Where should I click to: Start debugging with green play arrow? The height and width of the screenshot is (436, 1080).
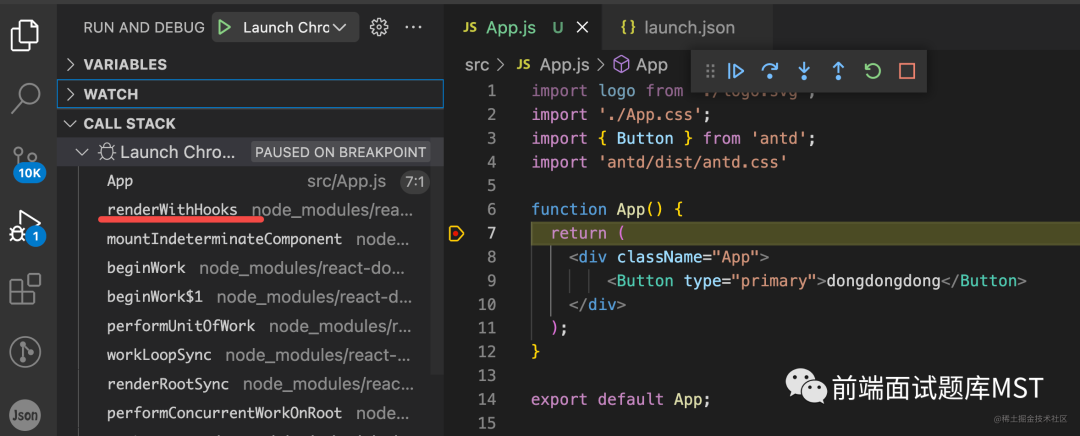tap(224, 28)
